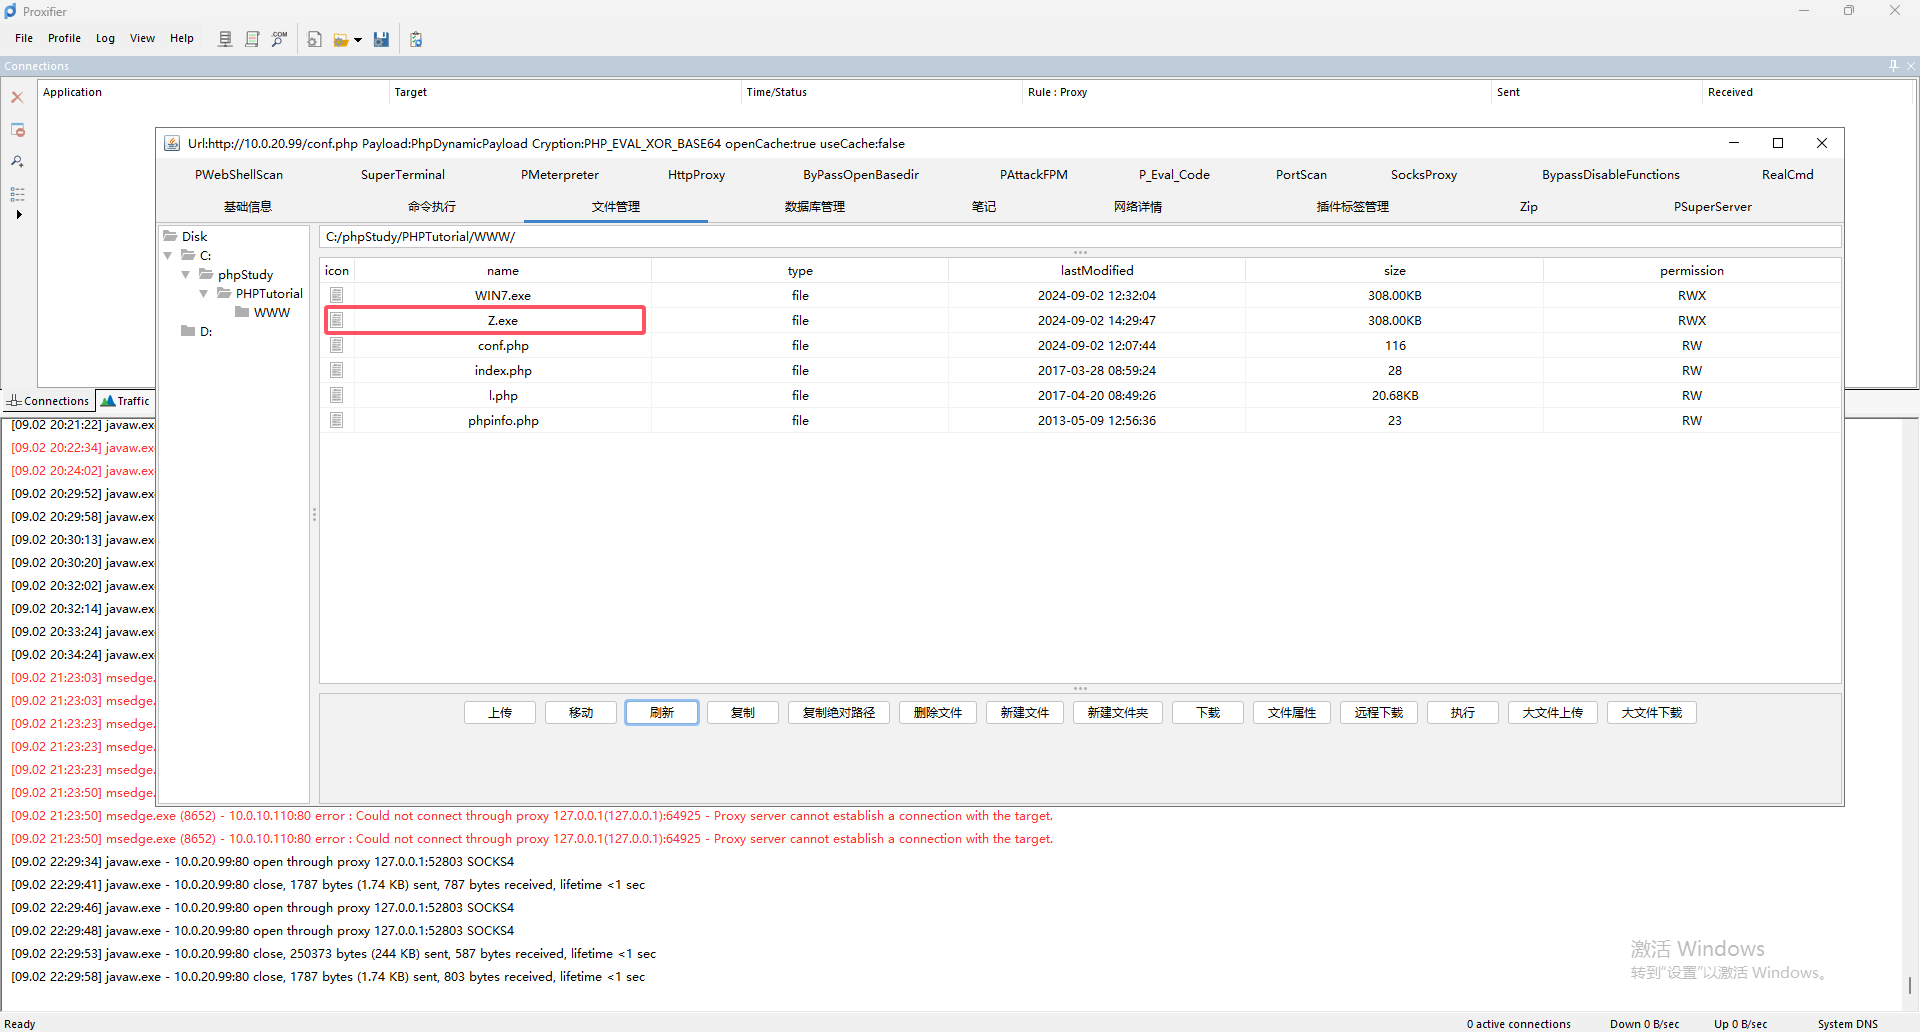Open Proxification Rules toolbar icon
The width and height of the screenshot is (1920, 1032).
pyautogui.click(x=252, y=39)
